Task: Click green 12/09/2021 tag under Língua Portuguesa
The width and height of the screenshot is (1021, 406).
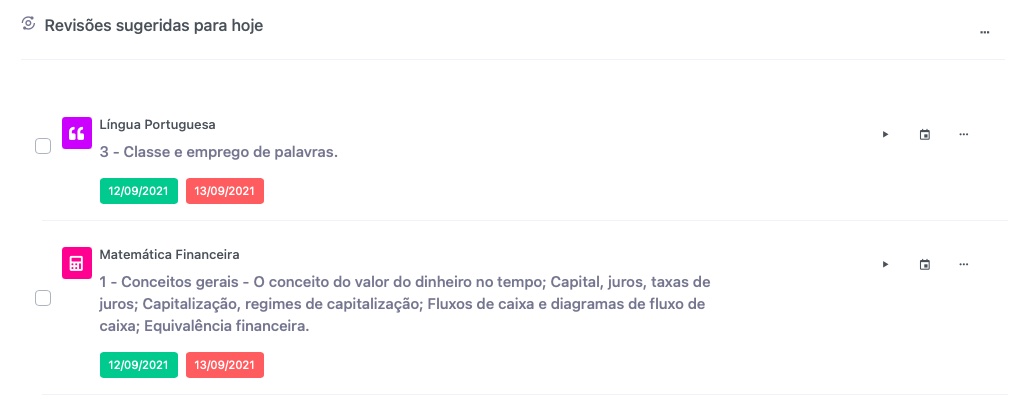Action: click(x=139, y=191)
